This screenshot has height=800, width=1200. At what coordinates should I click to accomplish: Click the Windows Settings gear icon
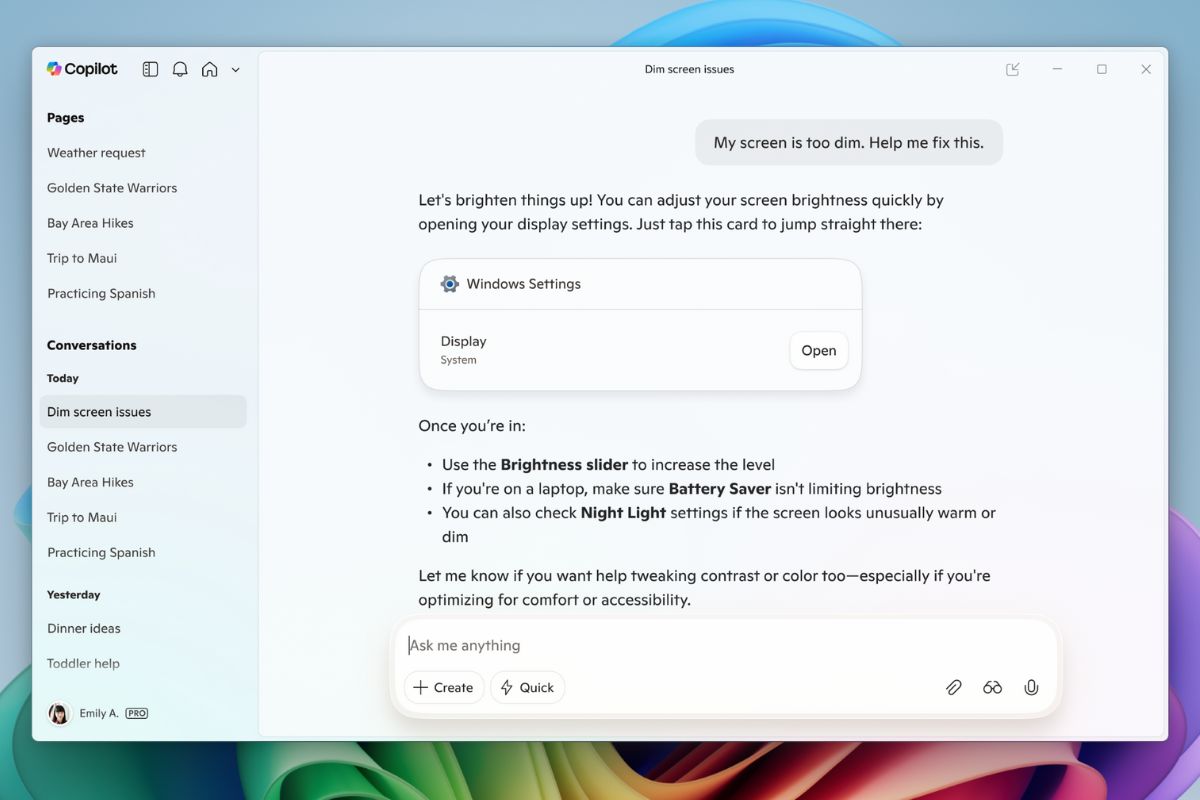[x=450, y=284]
